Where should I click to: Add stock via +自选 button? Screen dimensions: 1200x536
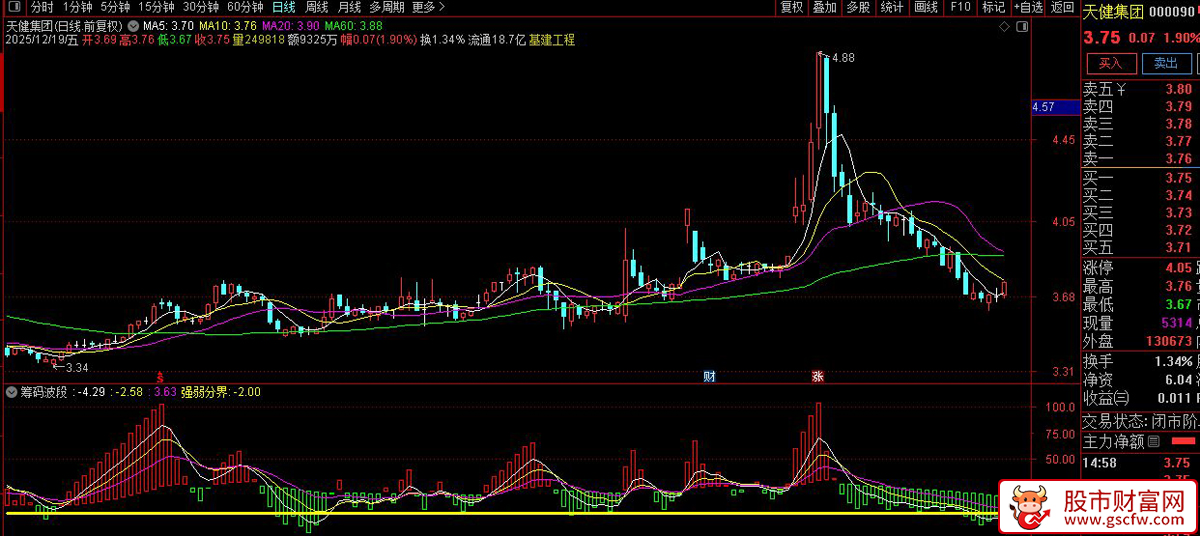click(x=1028, y=7)
